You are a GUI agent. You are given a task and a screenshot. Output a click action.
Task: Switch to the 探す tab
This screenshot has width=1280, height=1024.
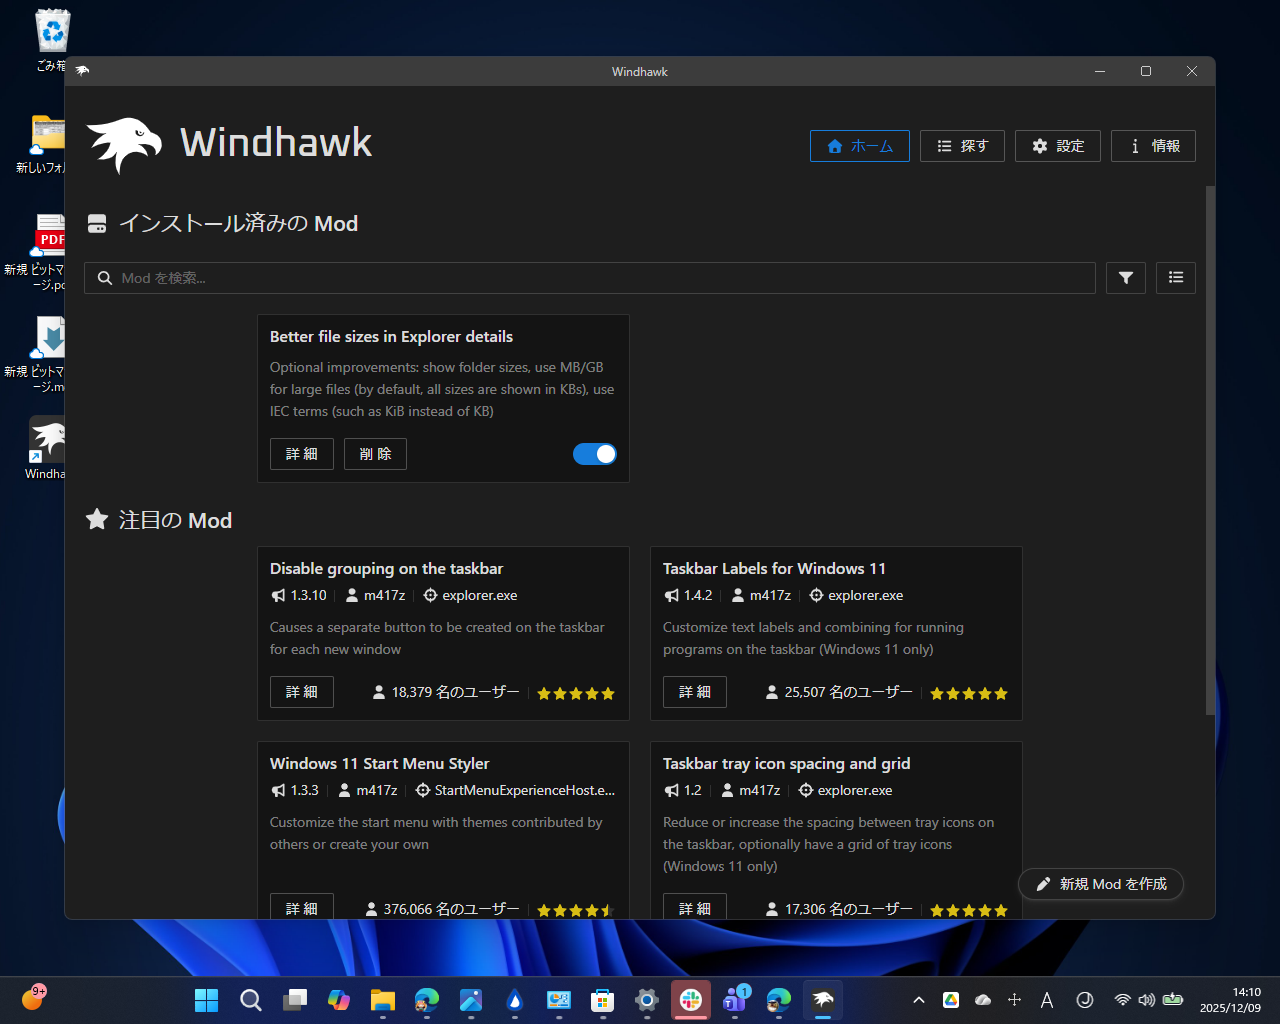[x=961, y=145]
